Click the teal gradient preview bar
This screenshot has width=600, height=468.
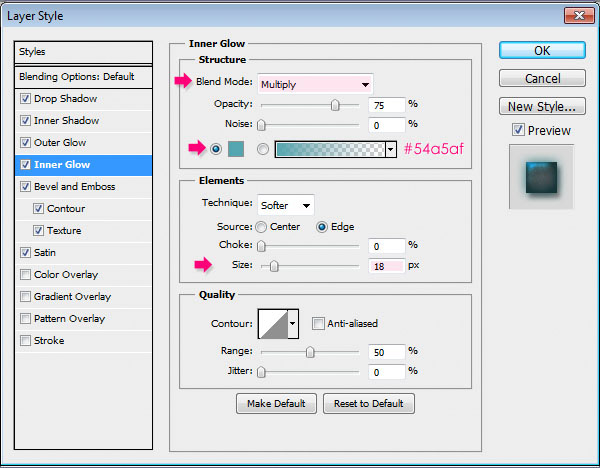(330, 150)
